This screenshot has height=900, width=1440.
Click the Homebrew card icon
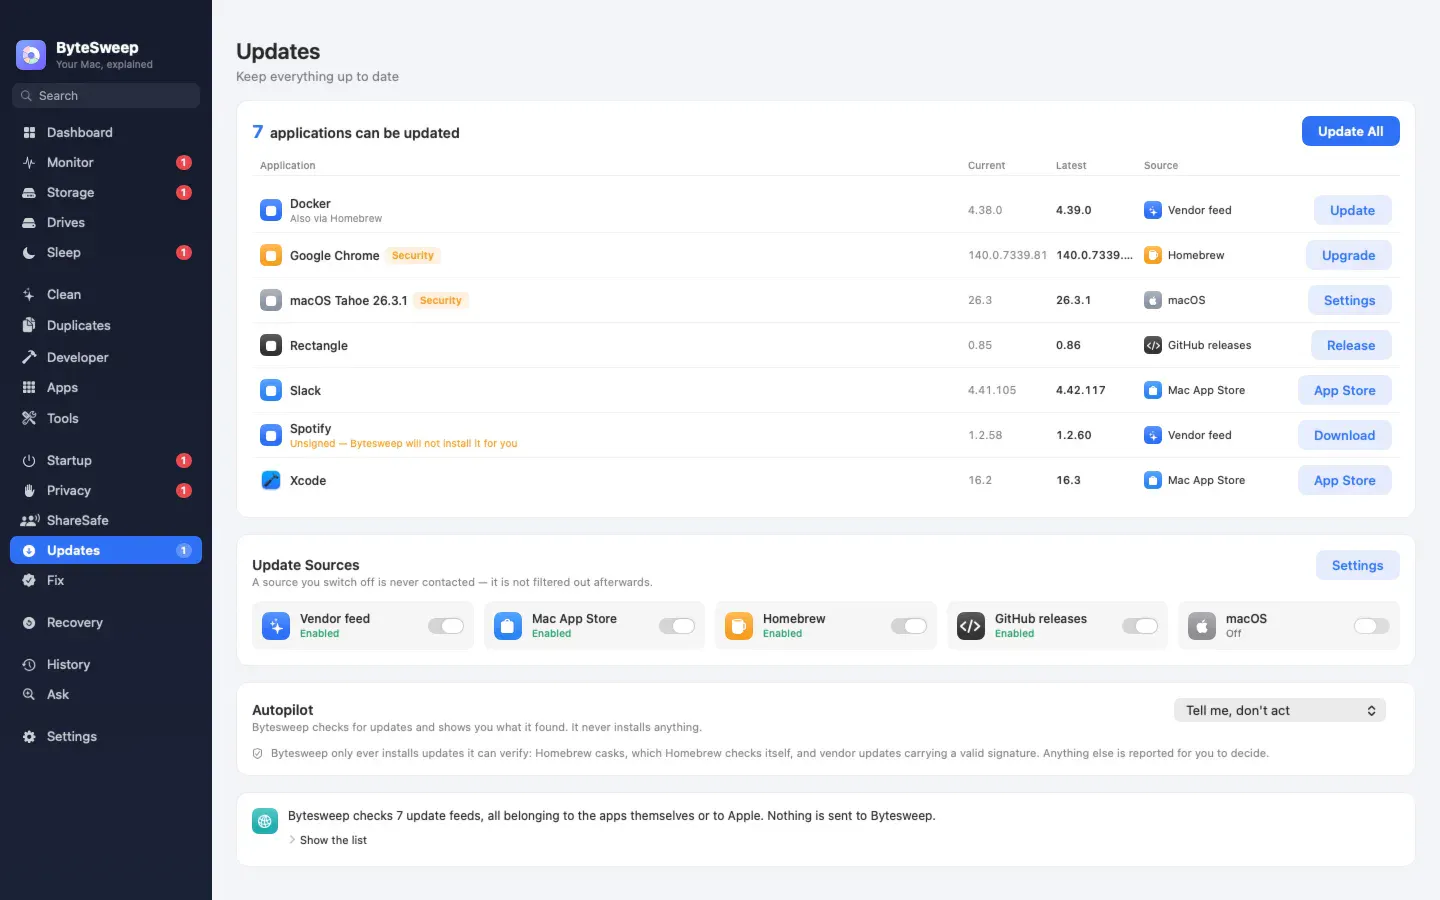[739, 626]
